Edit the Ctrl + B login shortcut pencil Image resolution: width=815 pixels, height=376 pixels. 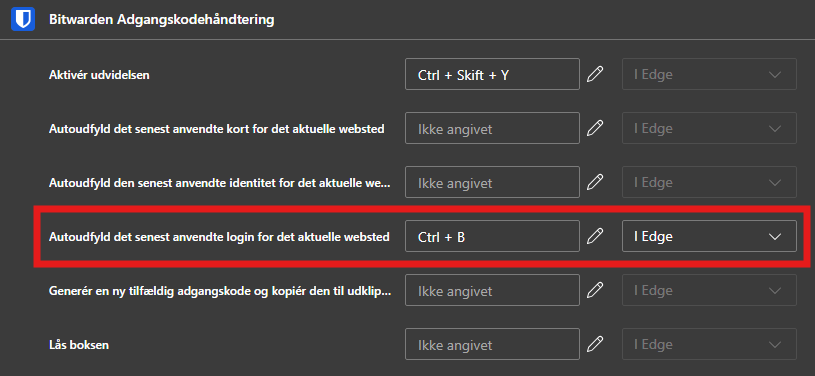point(595,236)
